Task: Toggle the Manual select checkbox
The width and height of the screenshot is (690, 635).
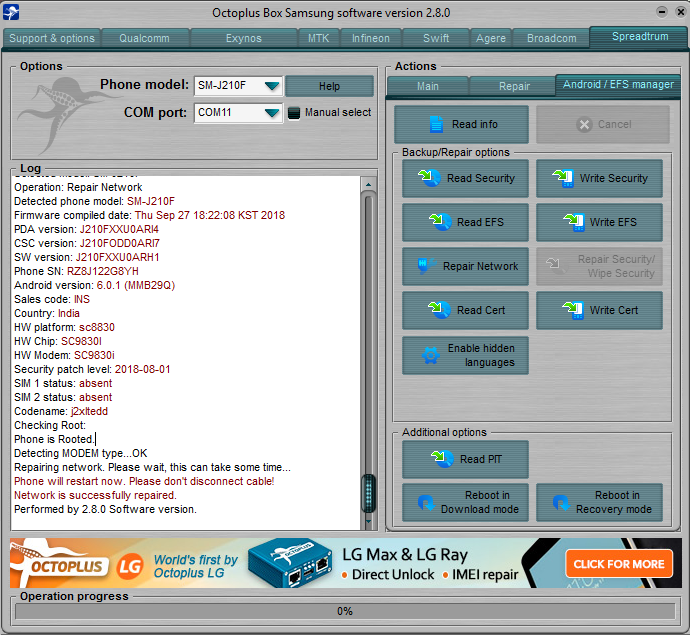Action: point(294,113)
